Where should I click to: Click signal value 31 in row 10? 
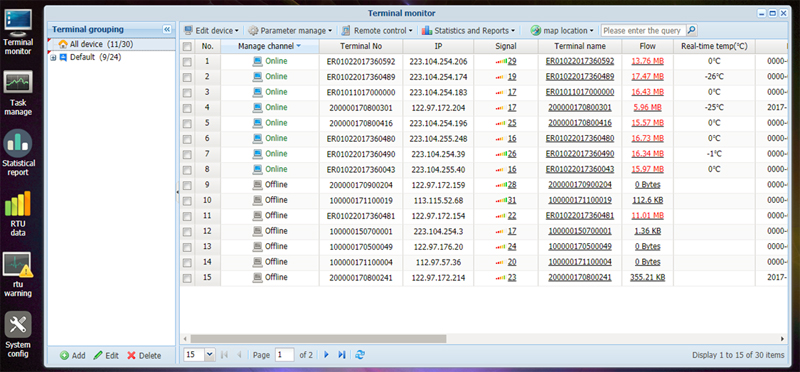click(512, 200)
